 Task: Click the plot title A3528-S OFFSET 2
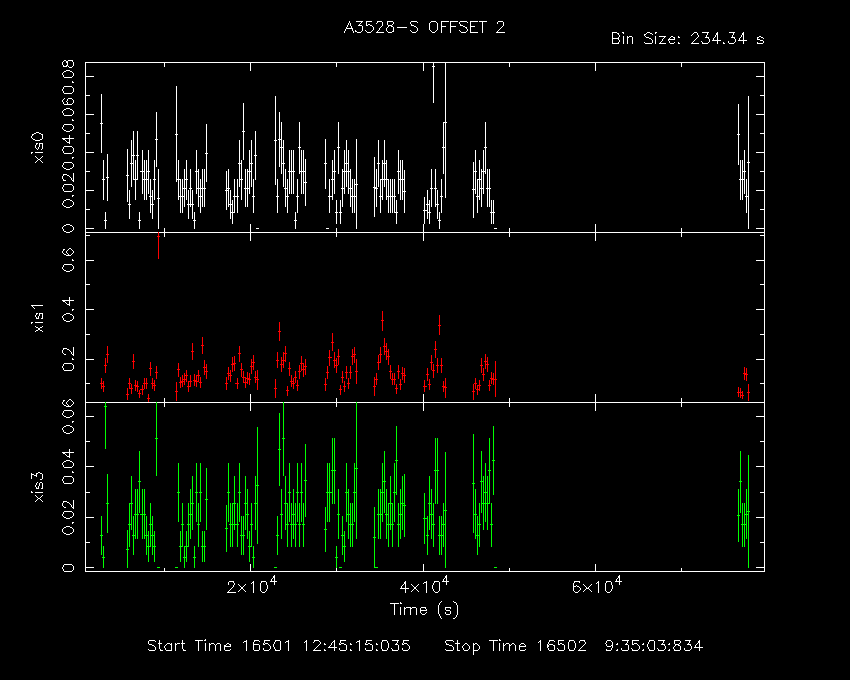[424, 27]
